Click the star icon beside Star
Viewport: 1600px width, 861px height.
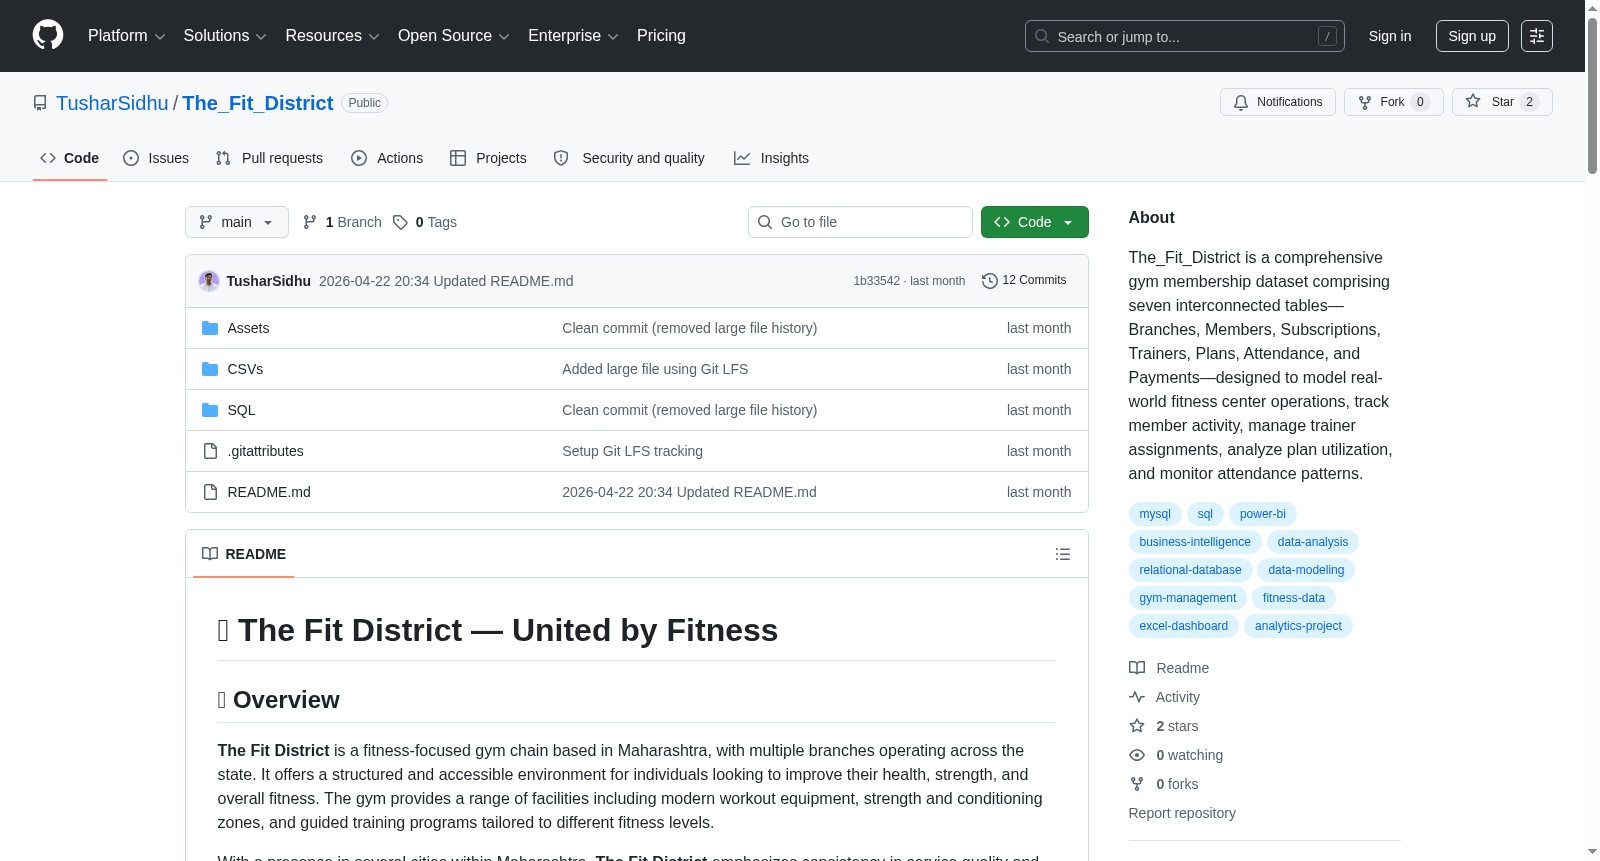tap(1473, 101)
